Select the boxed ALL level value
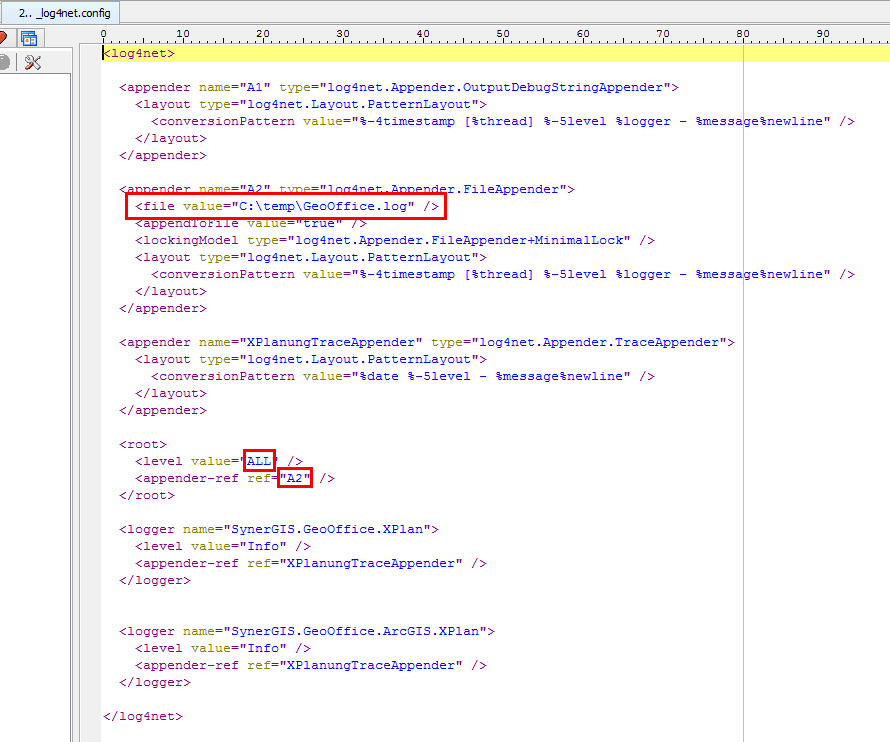 point(258,461)
